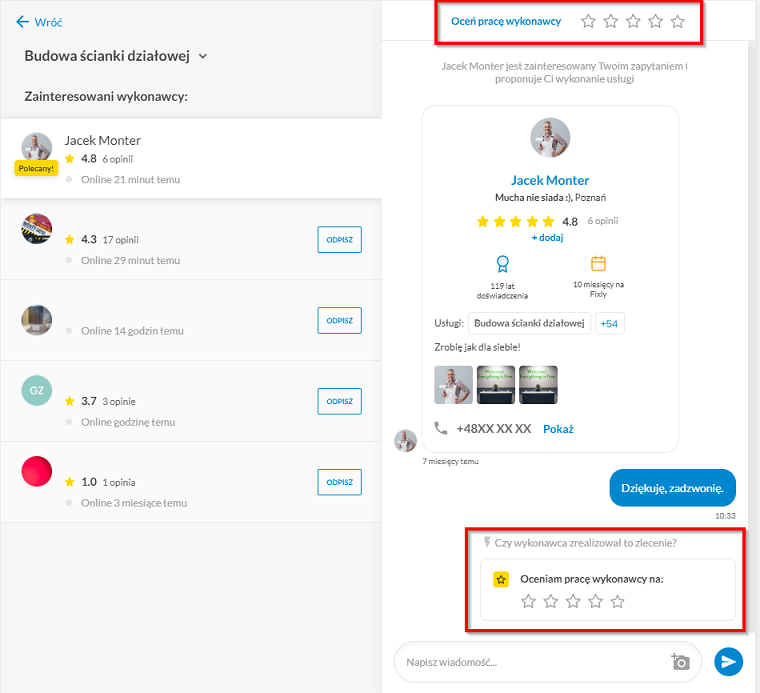
Task: Click the back arrow next to Wróć
Action: (x=22, y=22)
